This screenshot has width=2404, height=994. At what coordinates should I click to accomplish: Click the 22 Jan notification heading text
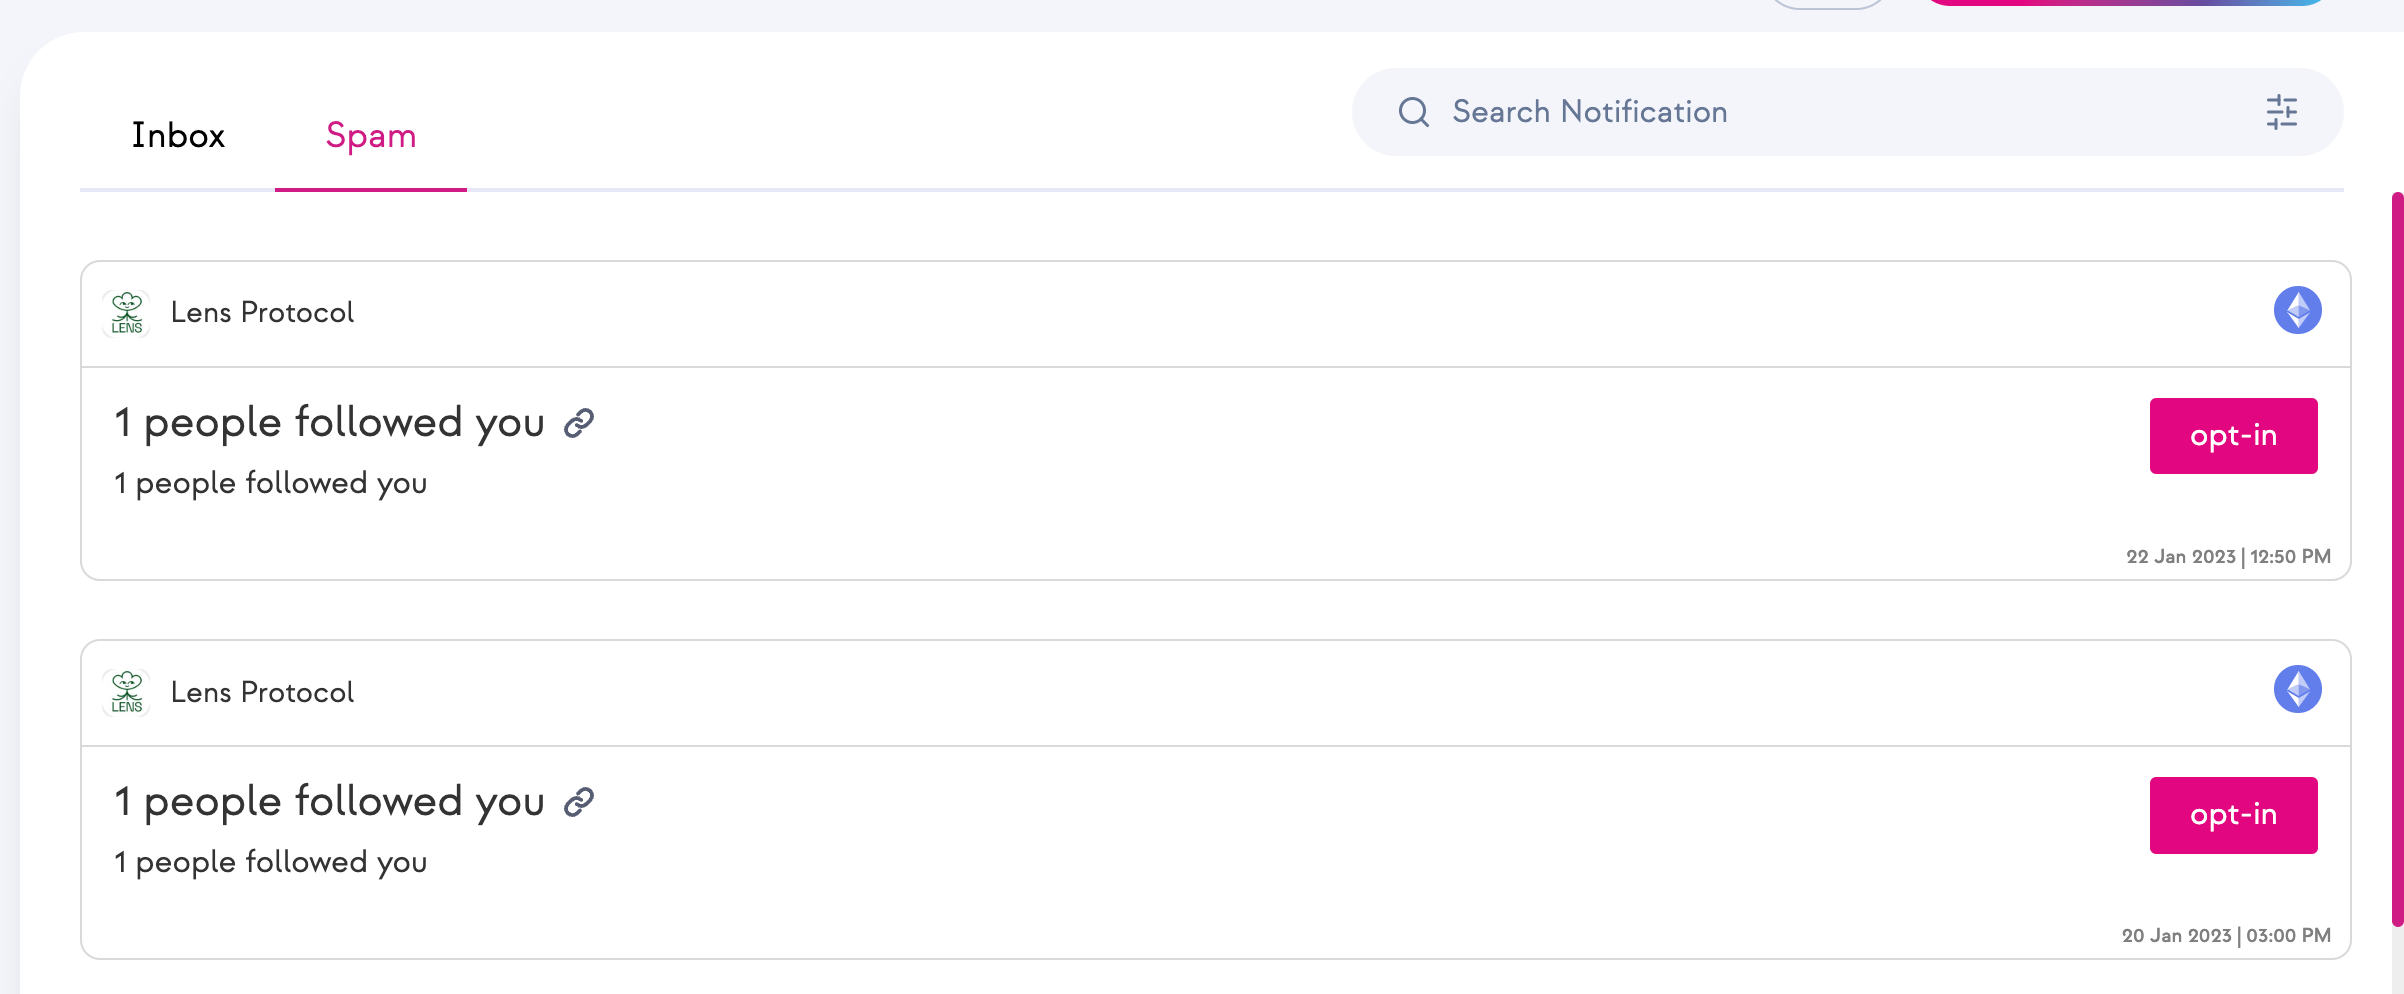(329, 423)
